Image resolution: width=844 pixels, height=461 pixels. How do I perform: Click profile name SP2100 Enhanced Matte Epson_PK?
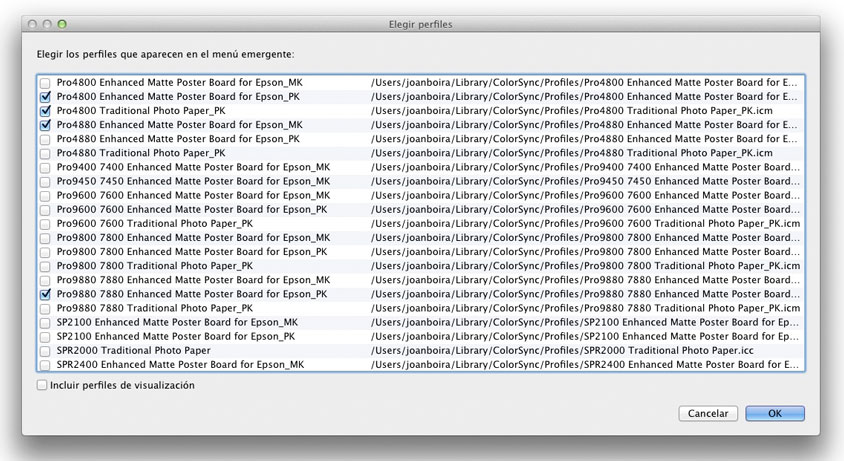tap(176, 337)
